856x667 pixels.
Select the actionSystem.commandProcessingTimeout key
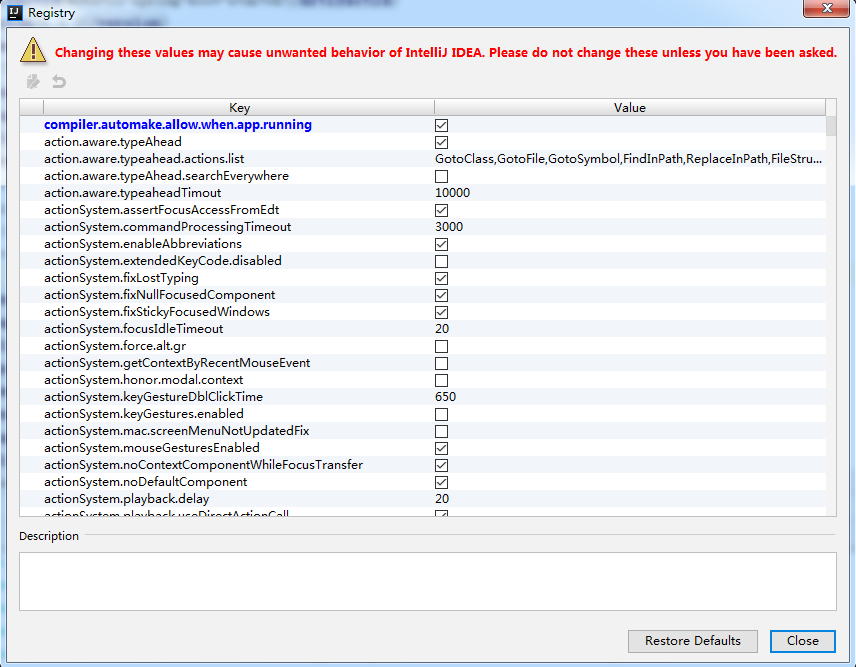pyautogui.click(x=167, y=227)
